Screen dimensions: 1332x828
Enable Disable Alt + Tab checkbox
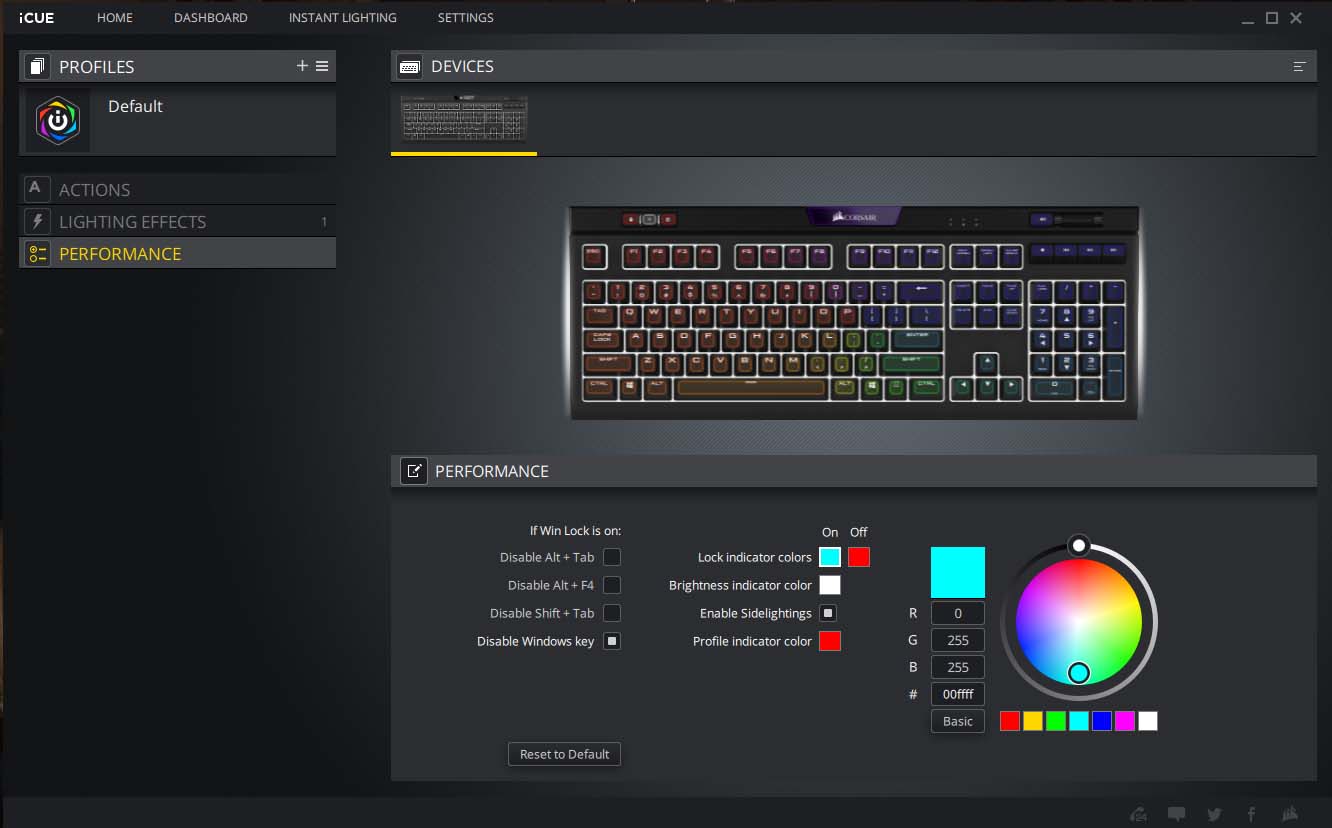(x=612, y=557)
